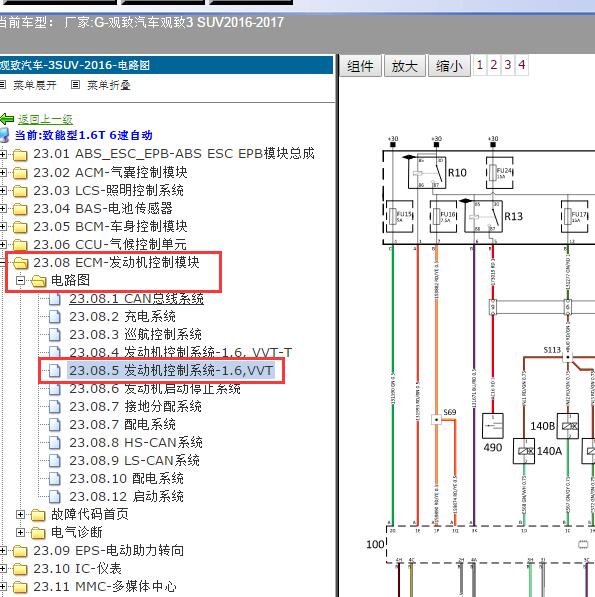Expand the 23.09 EPS node toggle
This screenshot has height=597, width=595.
tap(3, 551)
